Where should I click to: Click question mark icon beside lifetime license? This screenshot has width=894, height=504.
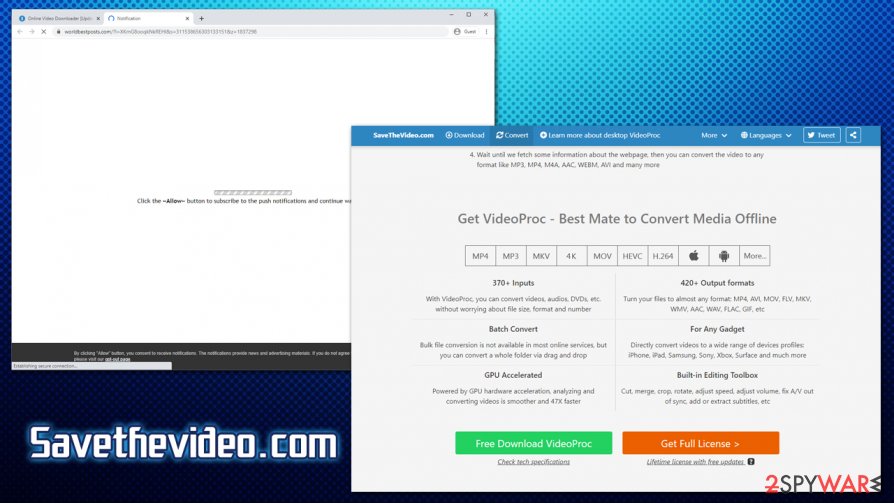[x=751, y=462]
